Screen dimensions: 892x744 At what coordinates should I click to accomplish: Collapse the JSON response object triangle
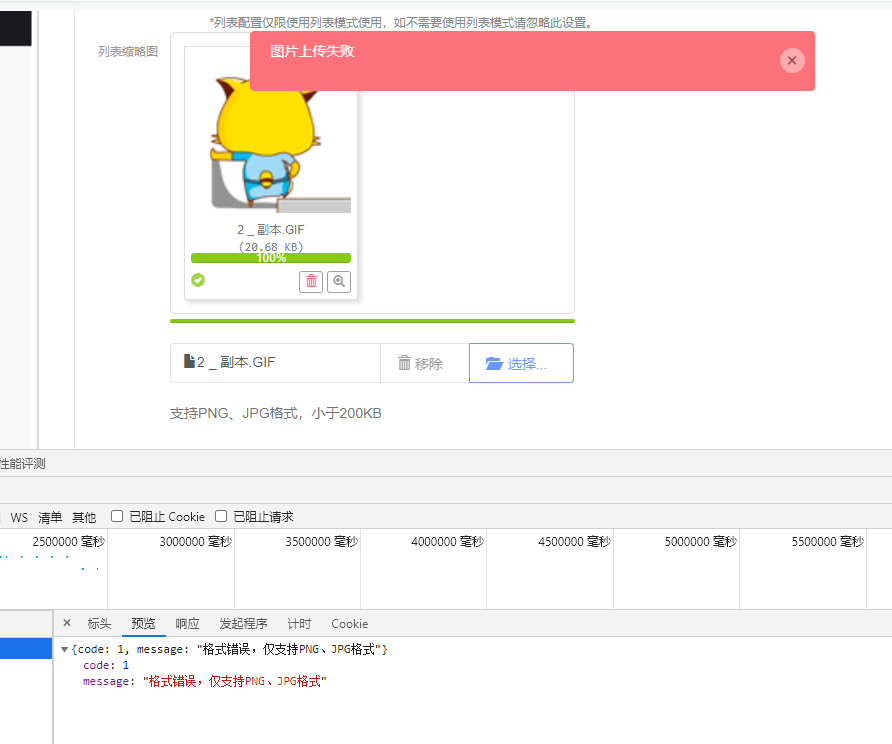pyautogui.click(x=64, y=650)
